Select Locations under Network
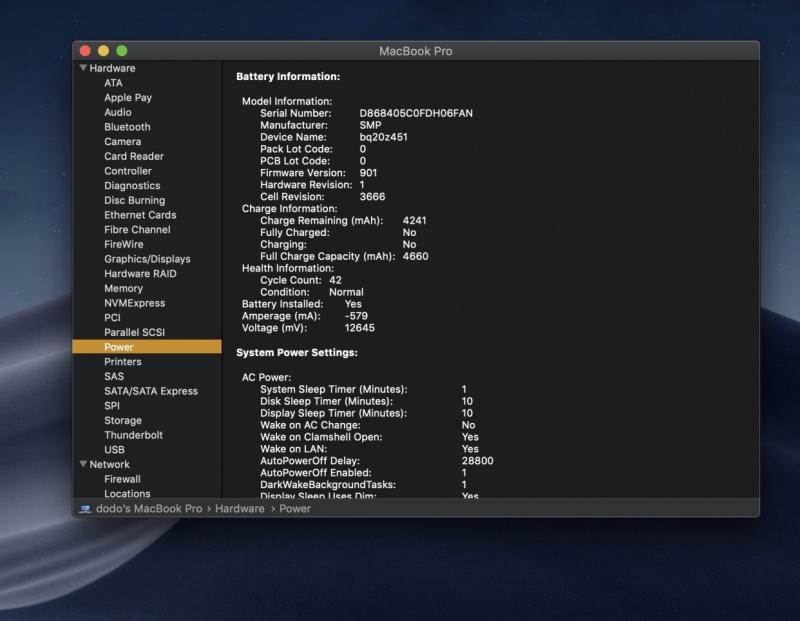This screenshot has width=800, height=621. pyautogui.click(x=127, y=493)
